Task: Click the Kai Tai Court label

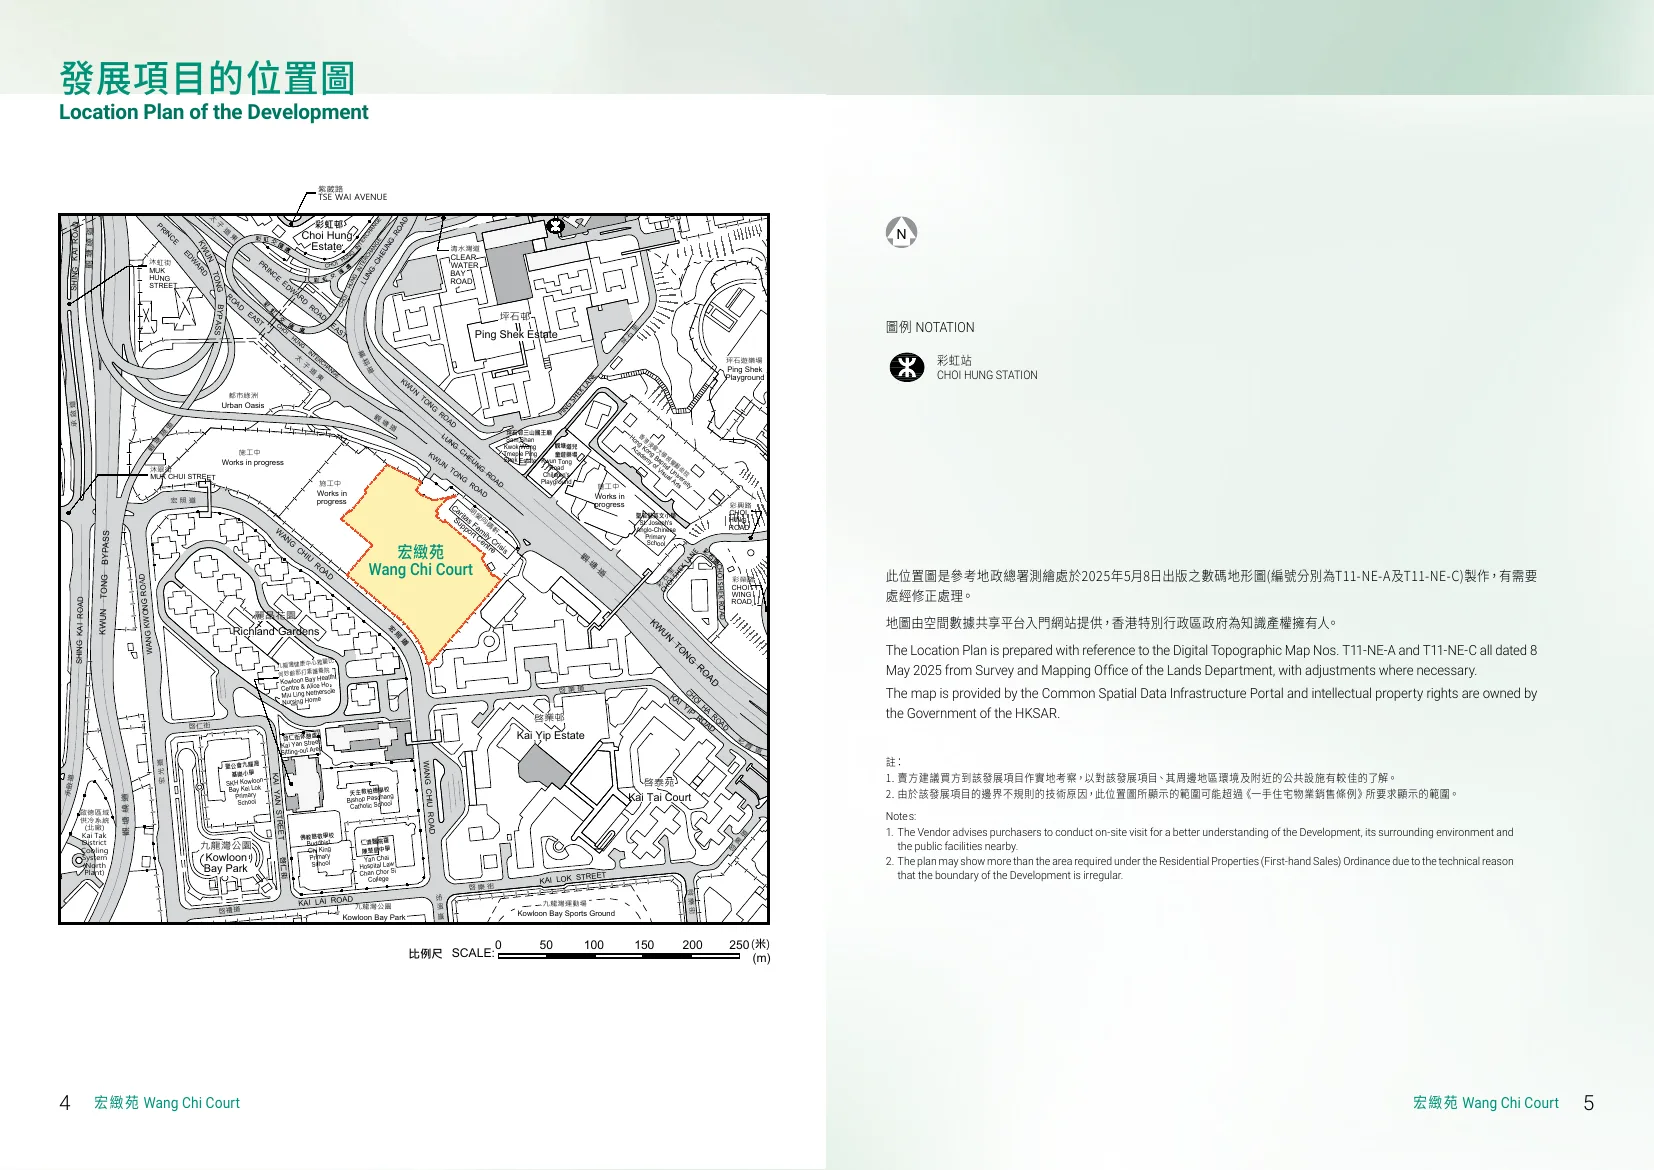Action: pyautogui.click(x=660, y=797)
